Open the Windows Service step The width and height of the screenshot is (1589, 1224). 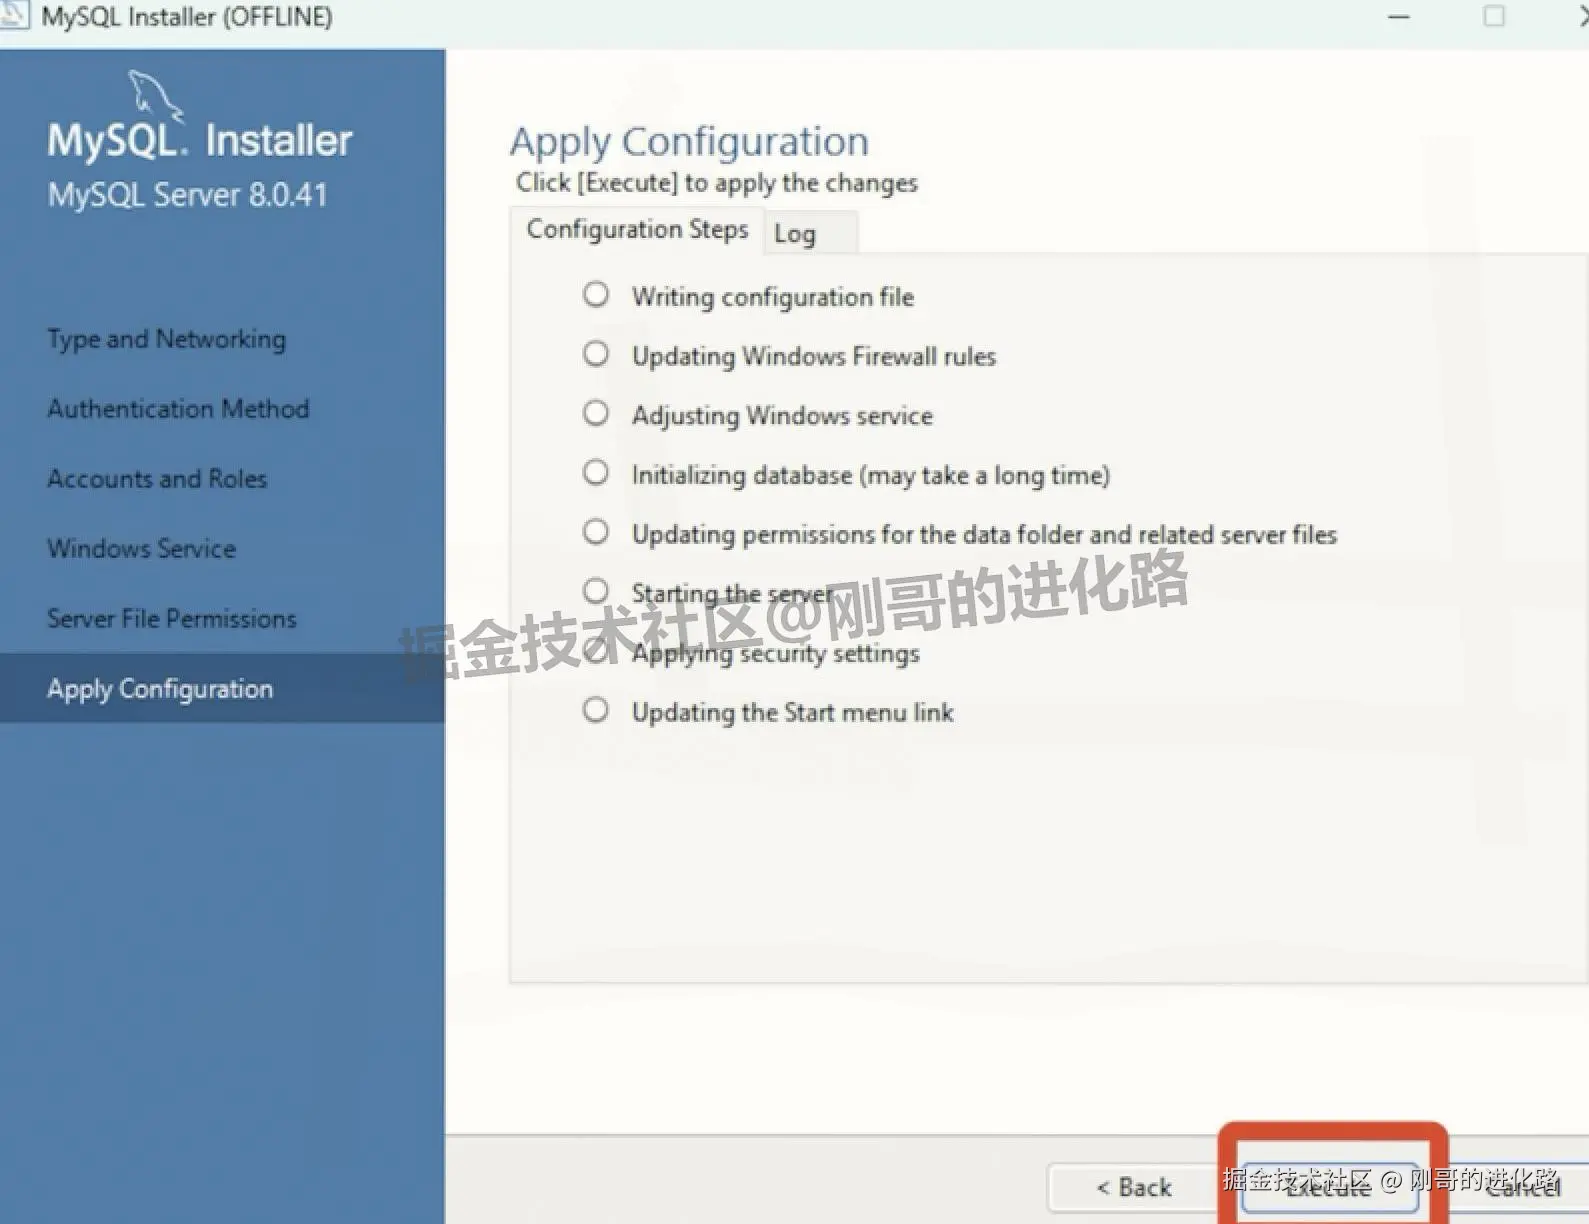click(142, 549)
